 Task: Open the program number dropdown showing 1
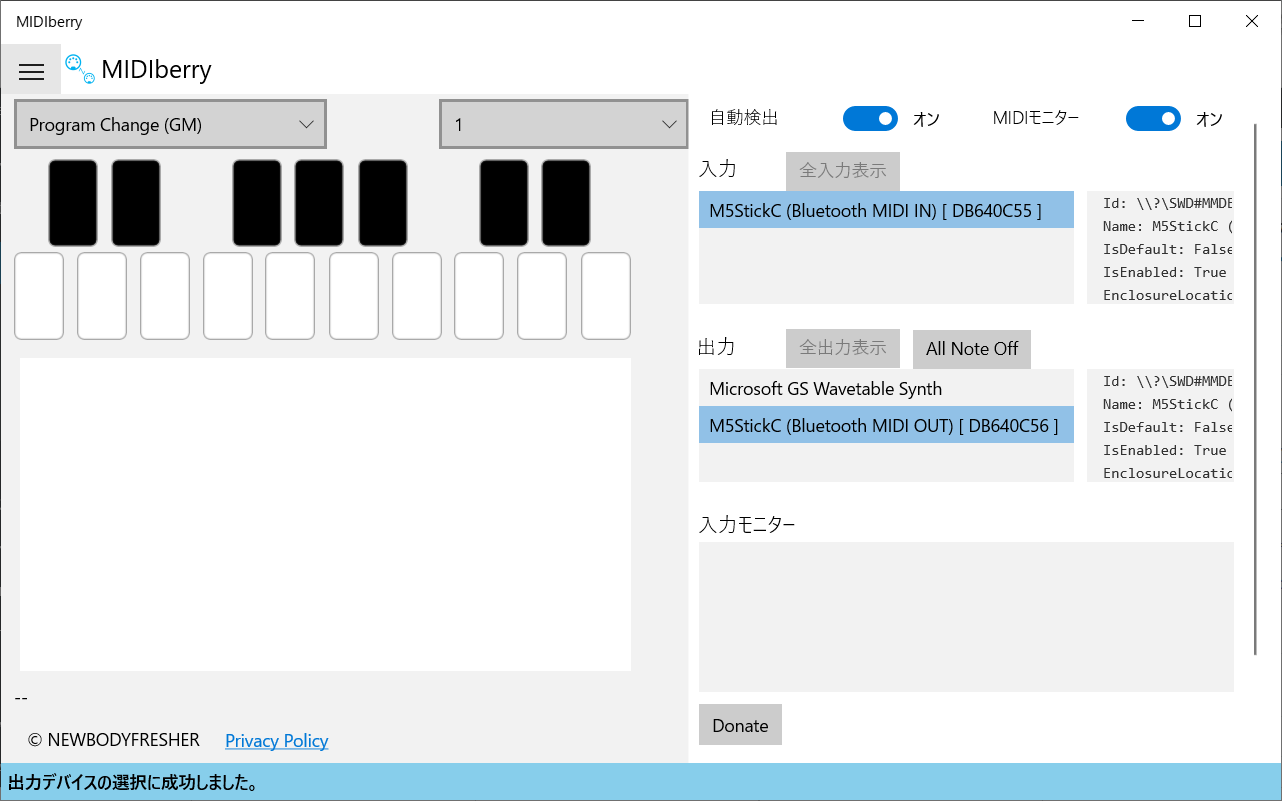tap(563, 125)
